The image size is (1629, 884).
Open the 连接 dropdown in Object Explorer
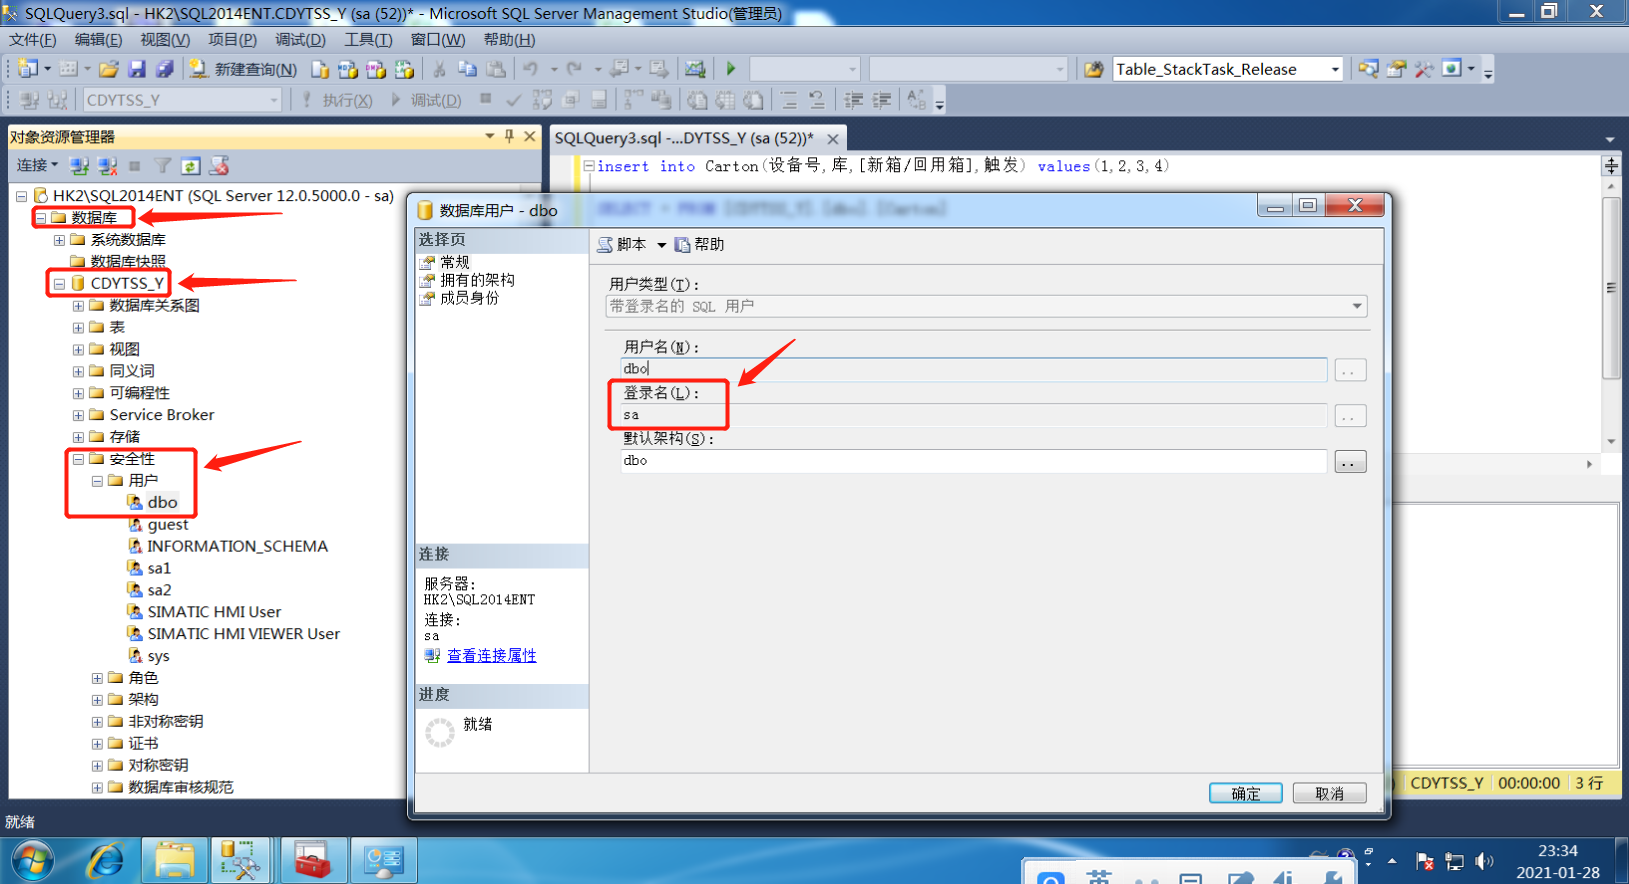tap(37, 165)
